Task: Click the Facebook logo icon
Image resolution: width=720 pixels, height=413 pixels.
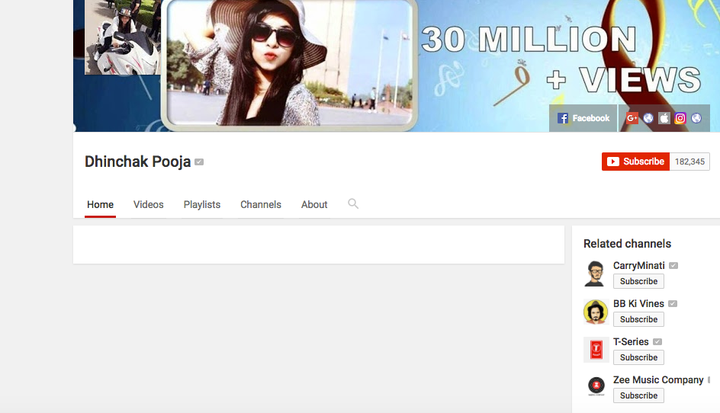Action: 562,118
